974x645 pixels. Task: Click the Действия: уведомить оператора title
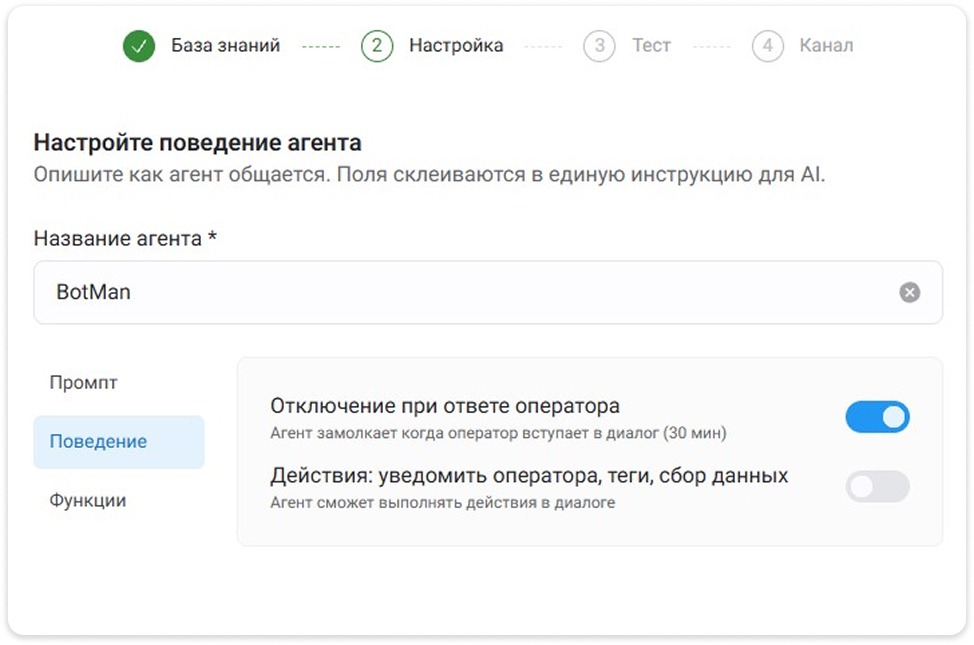click(529, 476)
